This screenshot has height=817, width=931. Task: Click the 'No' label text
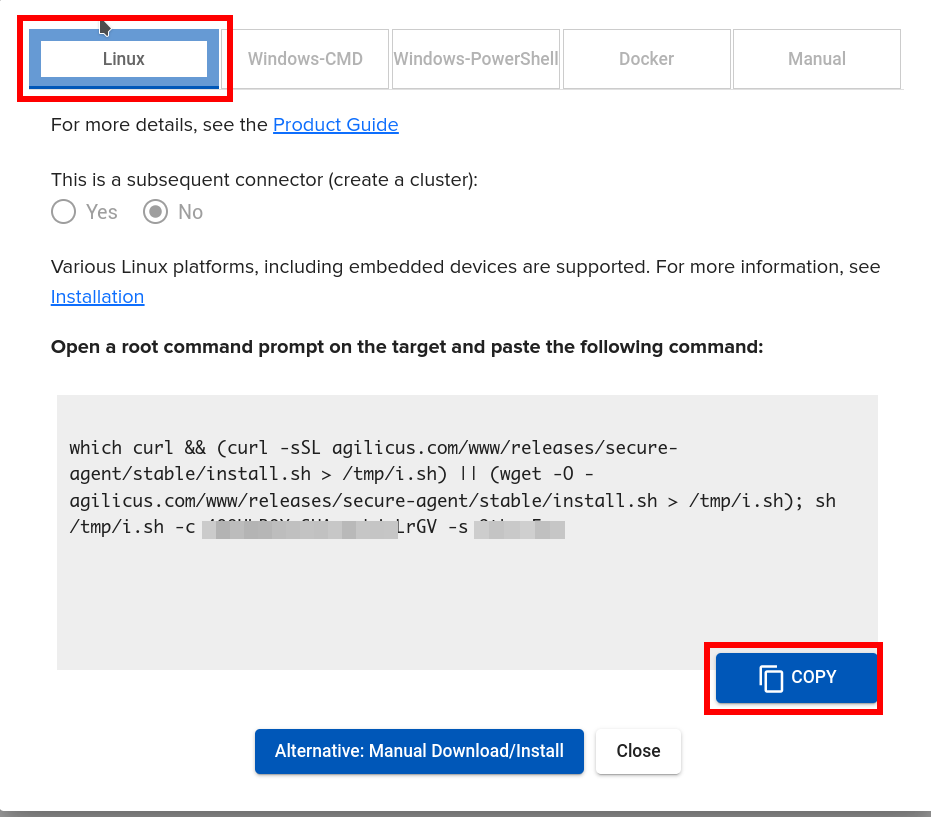click(x=190, y=212)
